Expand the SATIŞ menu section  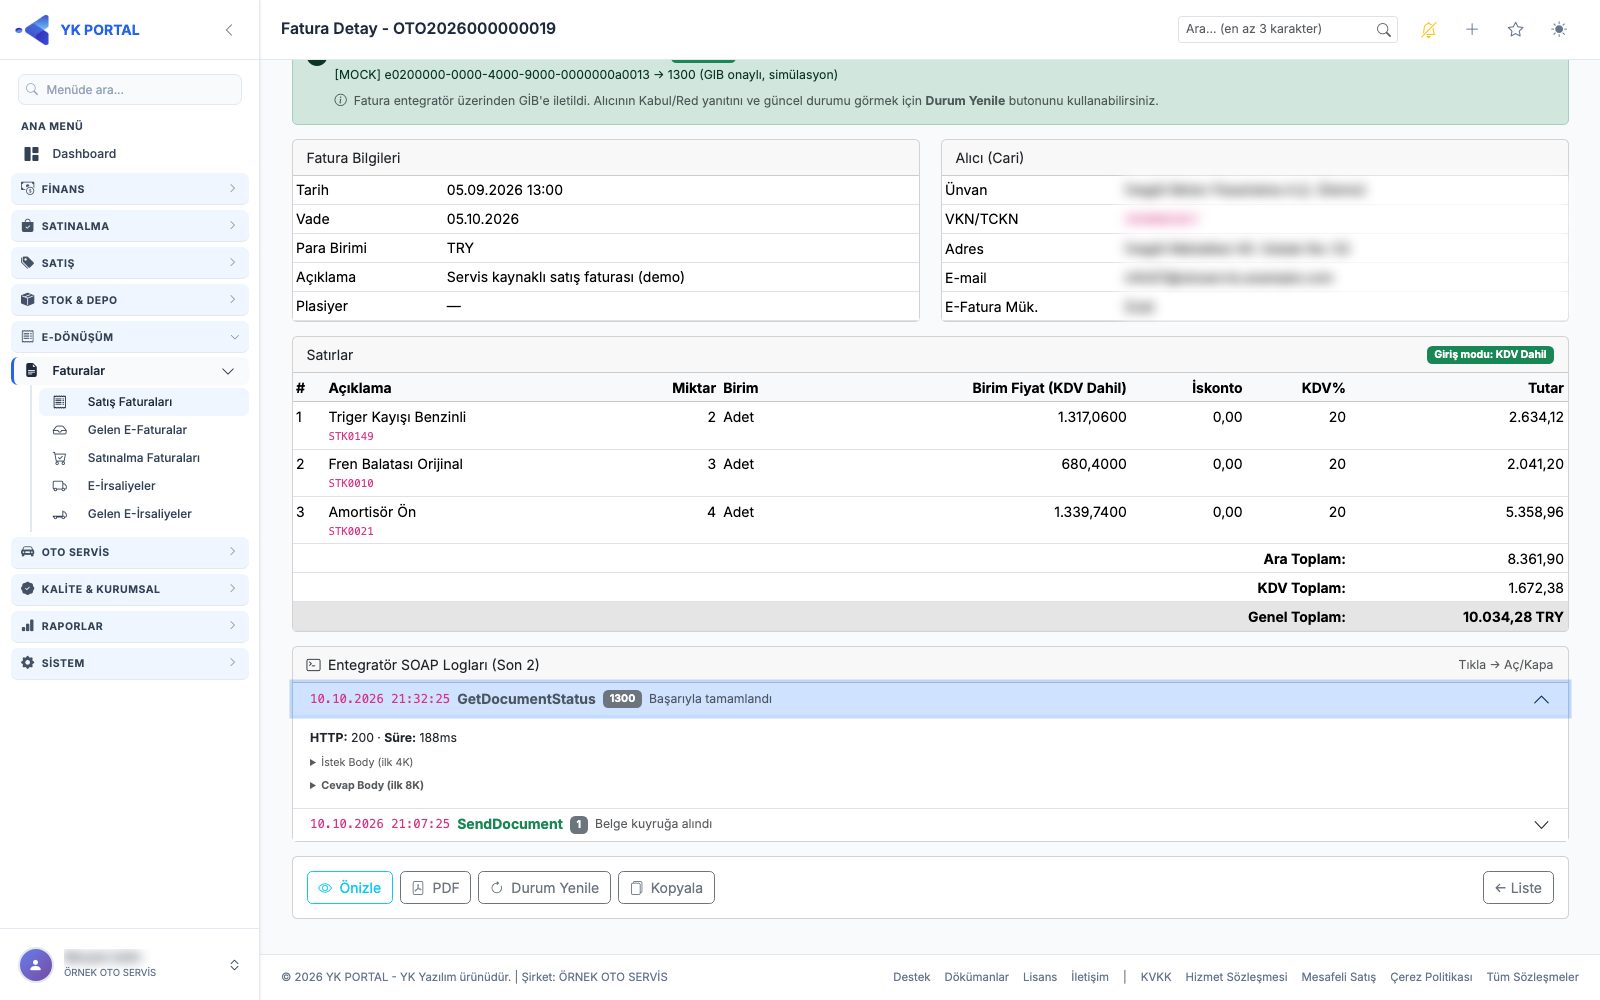pos(130,263)
